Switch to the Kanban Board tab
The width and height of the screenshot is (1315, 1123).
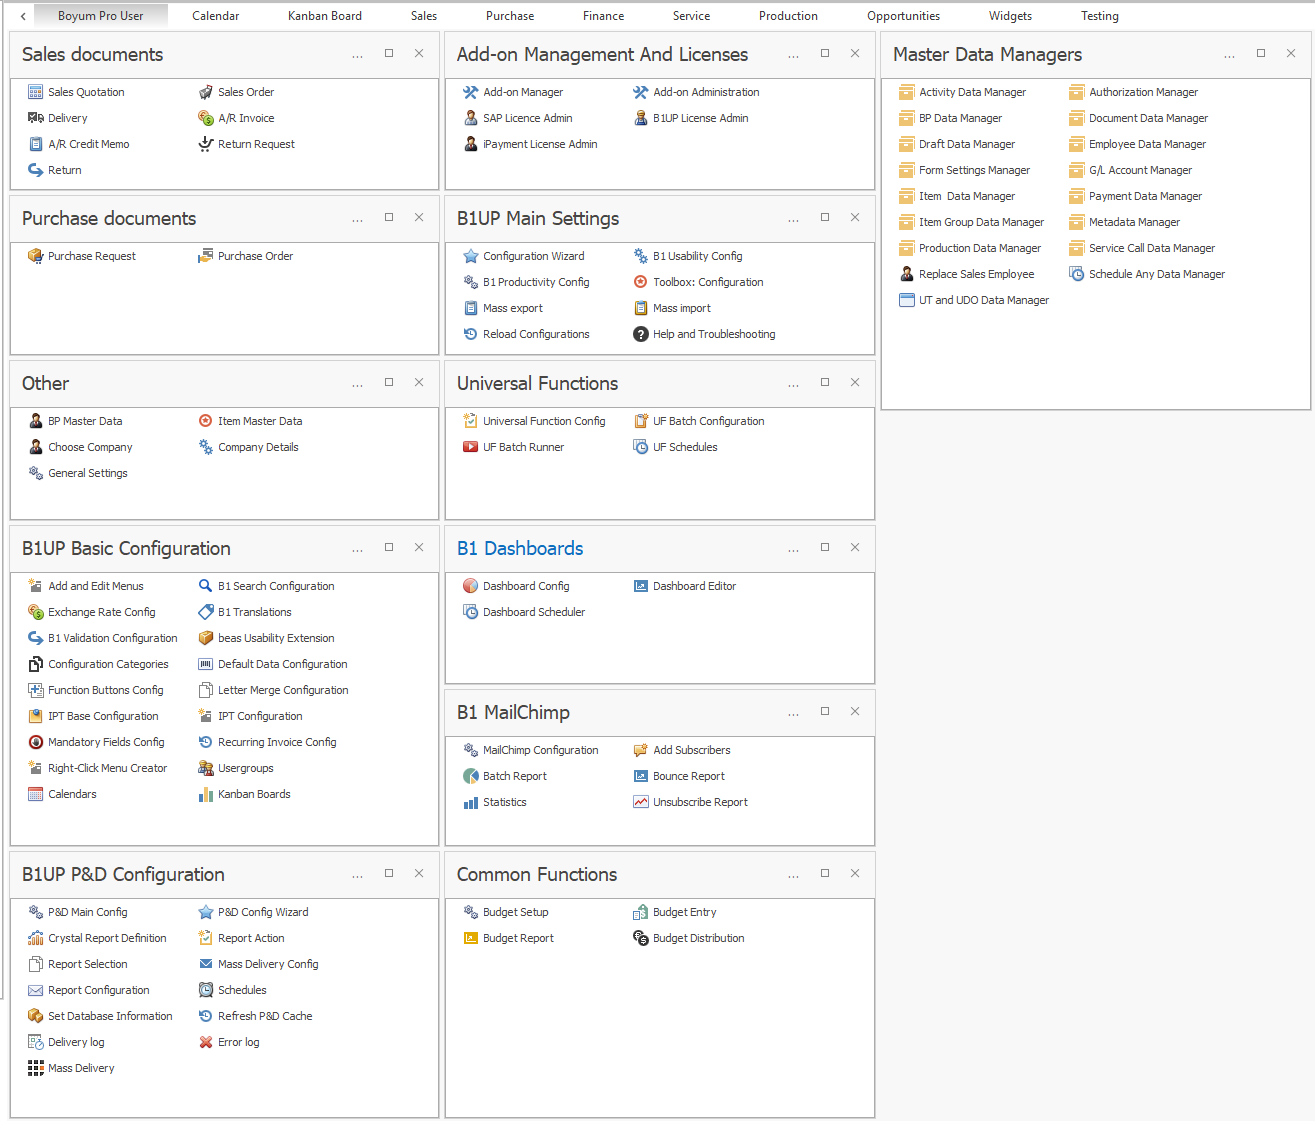click(x=325, y=16)
